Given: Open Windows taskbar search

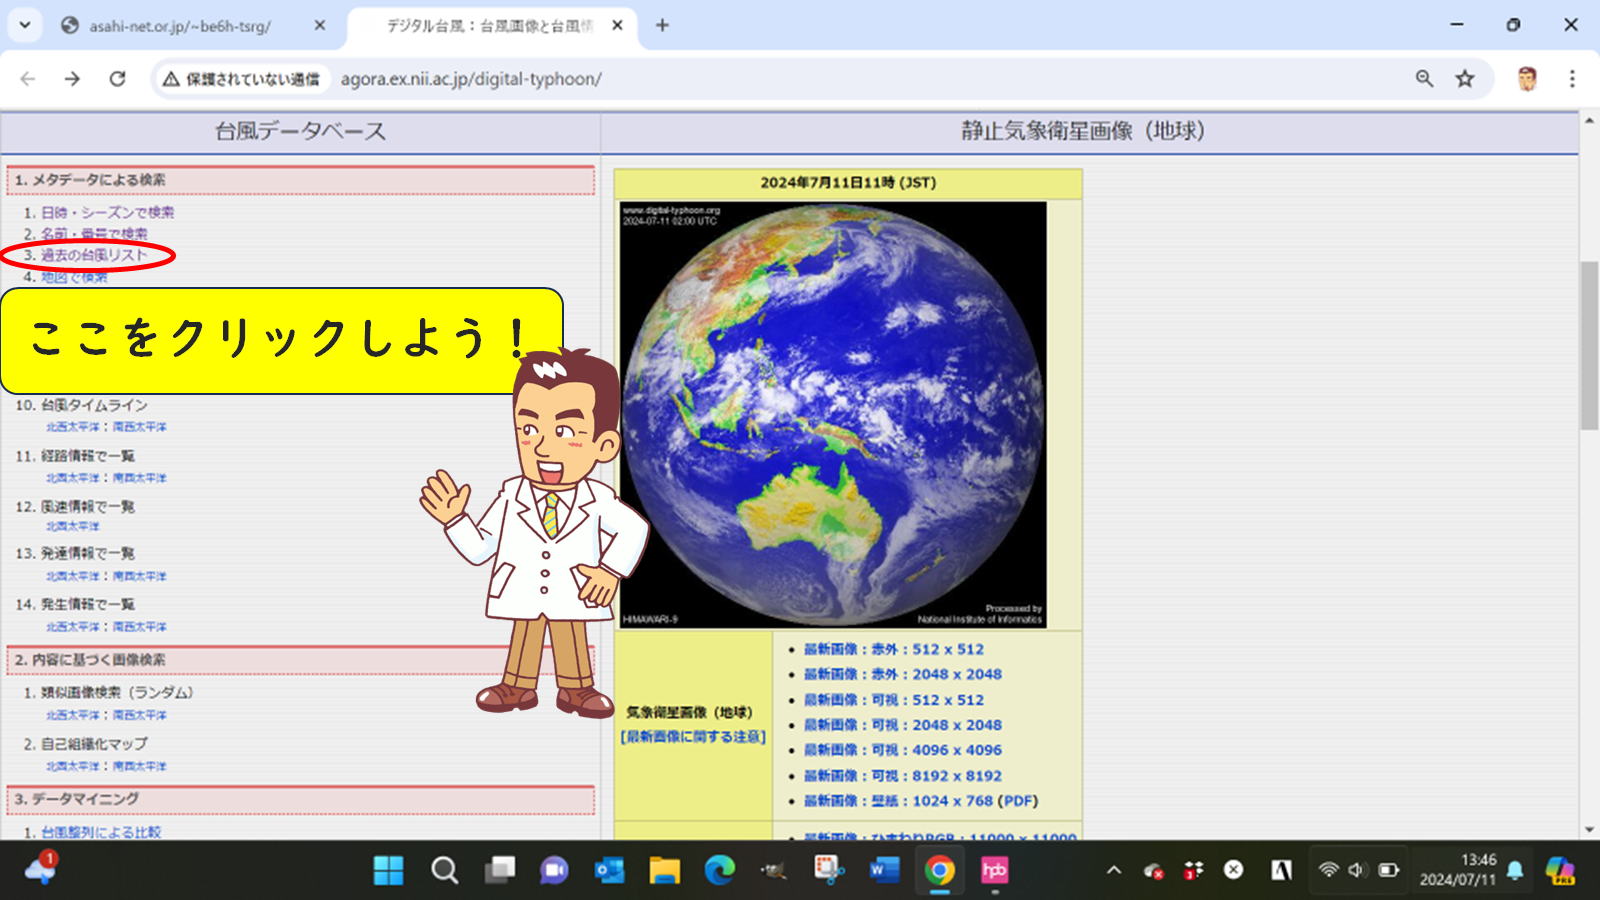Looking at the screenshot, I should click(x=444, y=870).
